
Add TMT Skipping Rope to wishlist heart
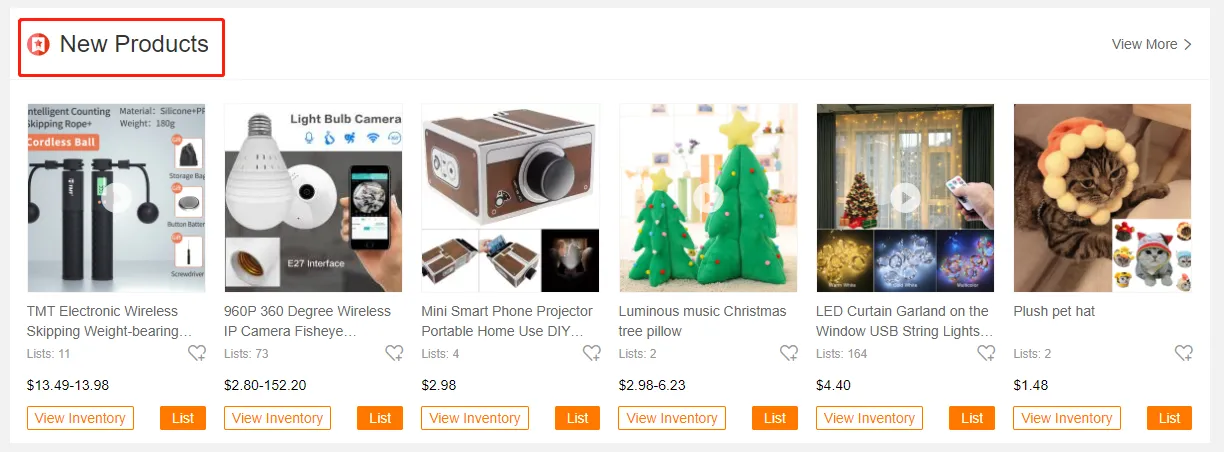[x=197, y=353]
